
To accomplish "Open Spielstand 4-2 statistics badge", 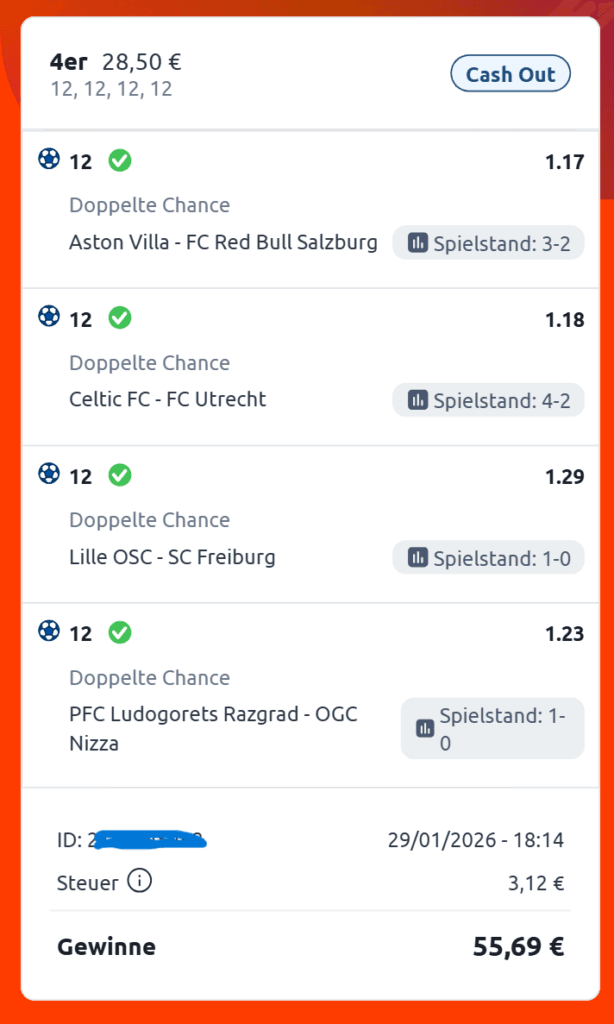I will [x=488, y=400].
